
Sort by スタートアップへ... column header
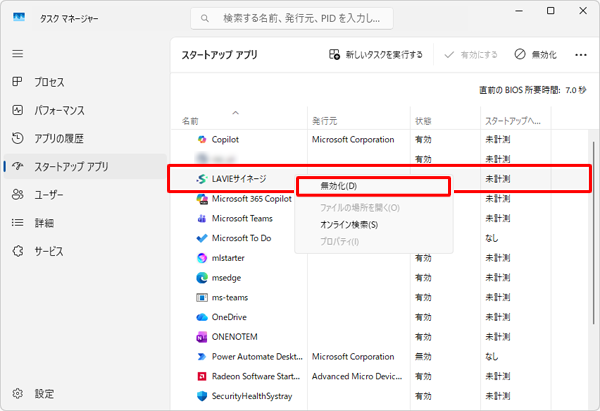click(x=513, y=121)
